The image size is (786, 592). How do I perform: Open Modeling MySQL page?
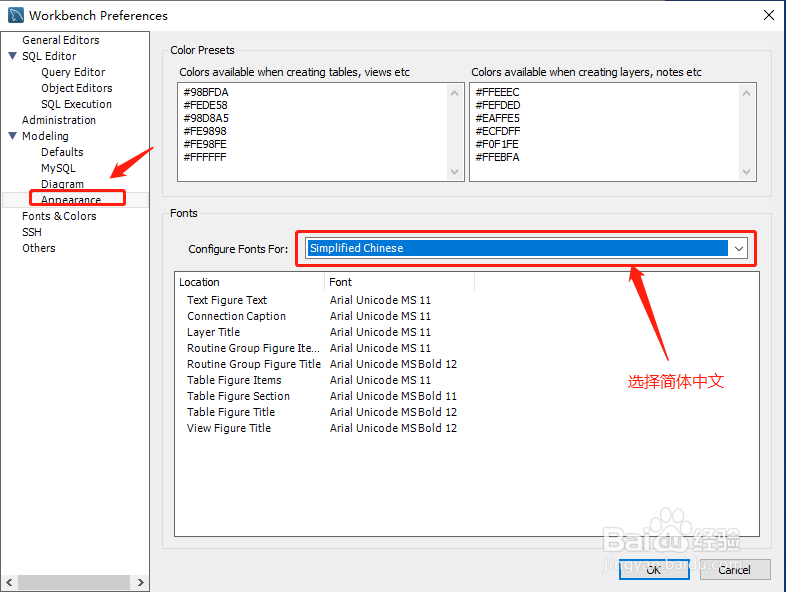tap(58, 168)
